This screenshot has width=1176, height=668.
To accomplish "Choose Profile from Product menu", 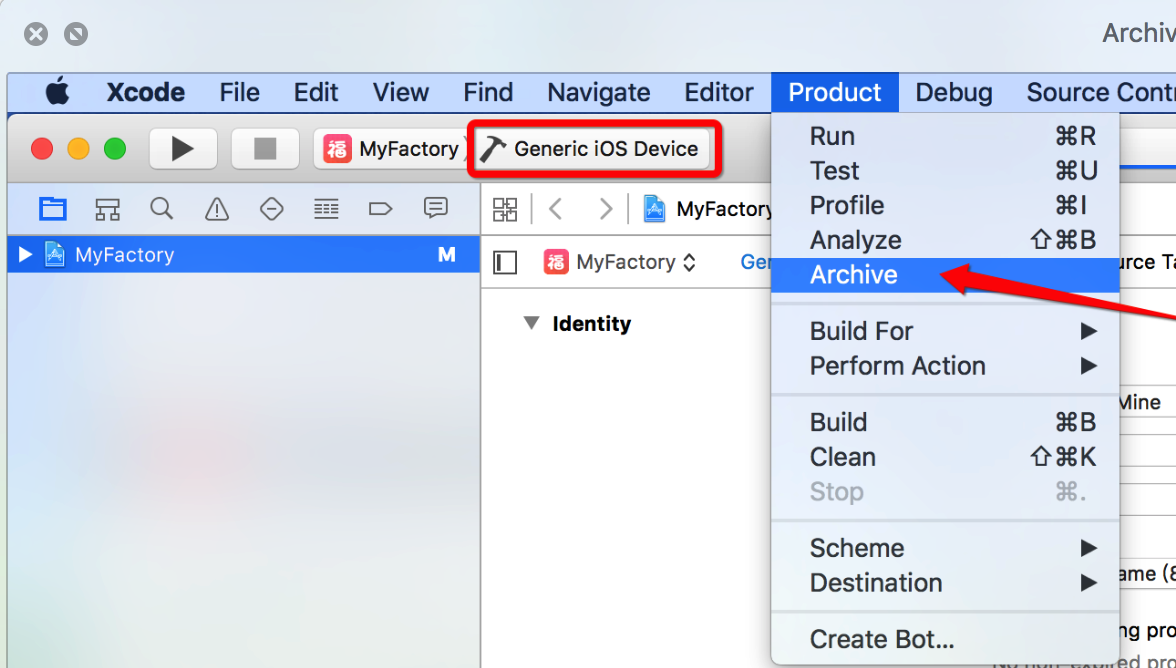I will pos(945,205).
